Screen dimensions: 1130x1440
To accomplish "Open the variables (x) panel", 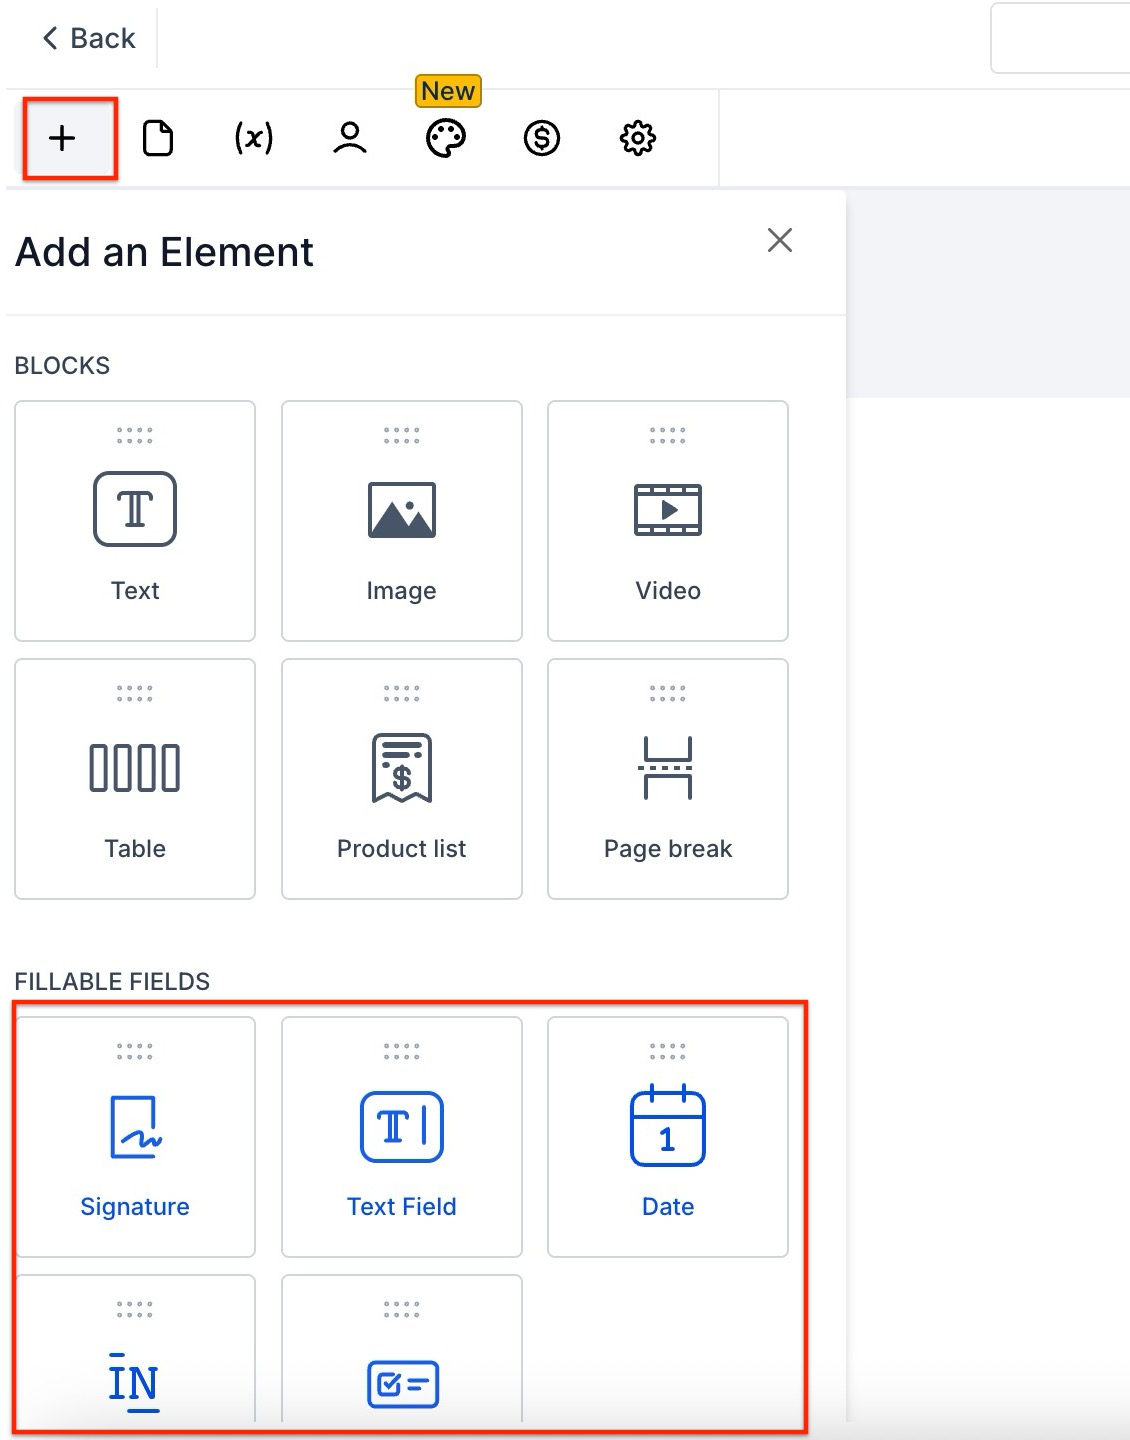I will 254,138.
